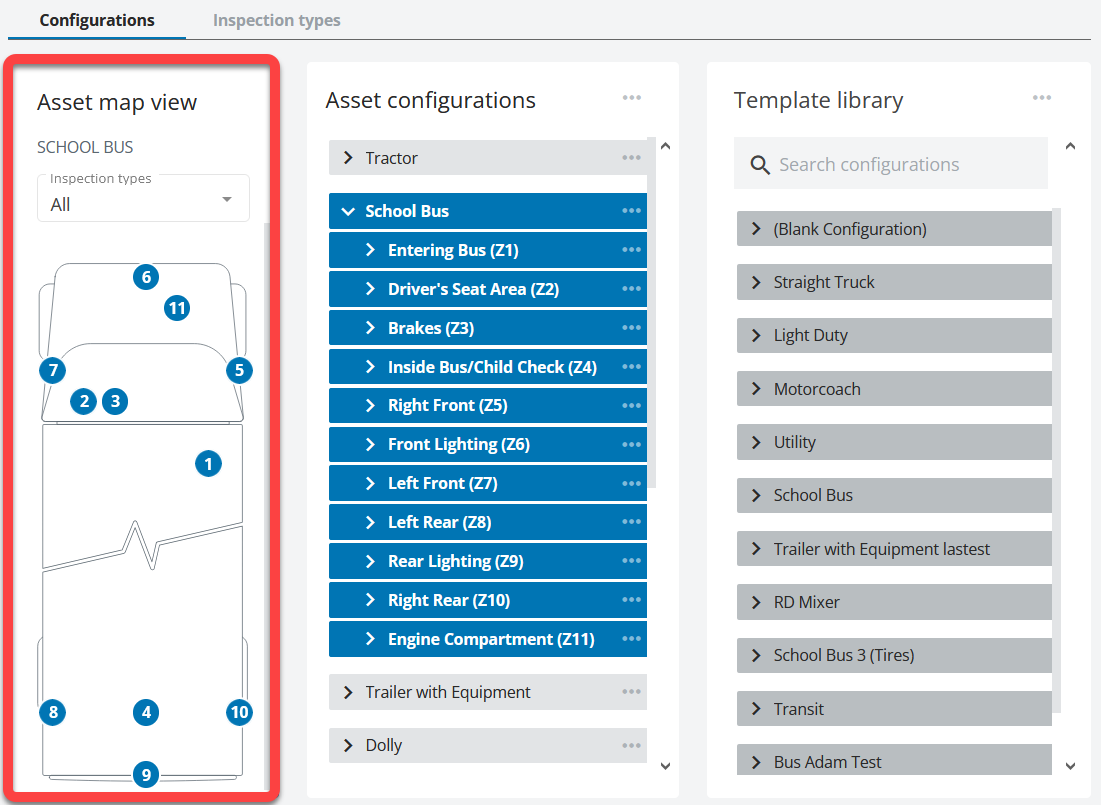Open the Template library panel options menu
Screen dimensions: 1101x805
[x=1041, y=98]
